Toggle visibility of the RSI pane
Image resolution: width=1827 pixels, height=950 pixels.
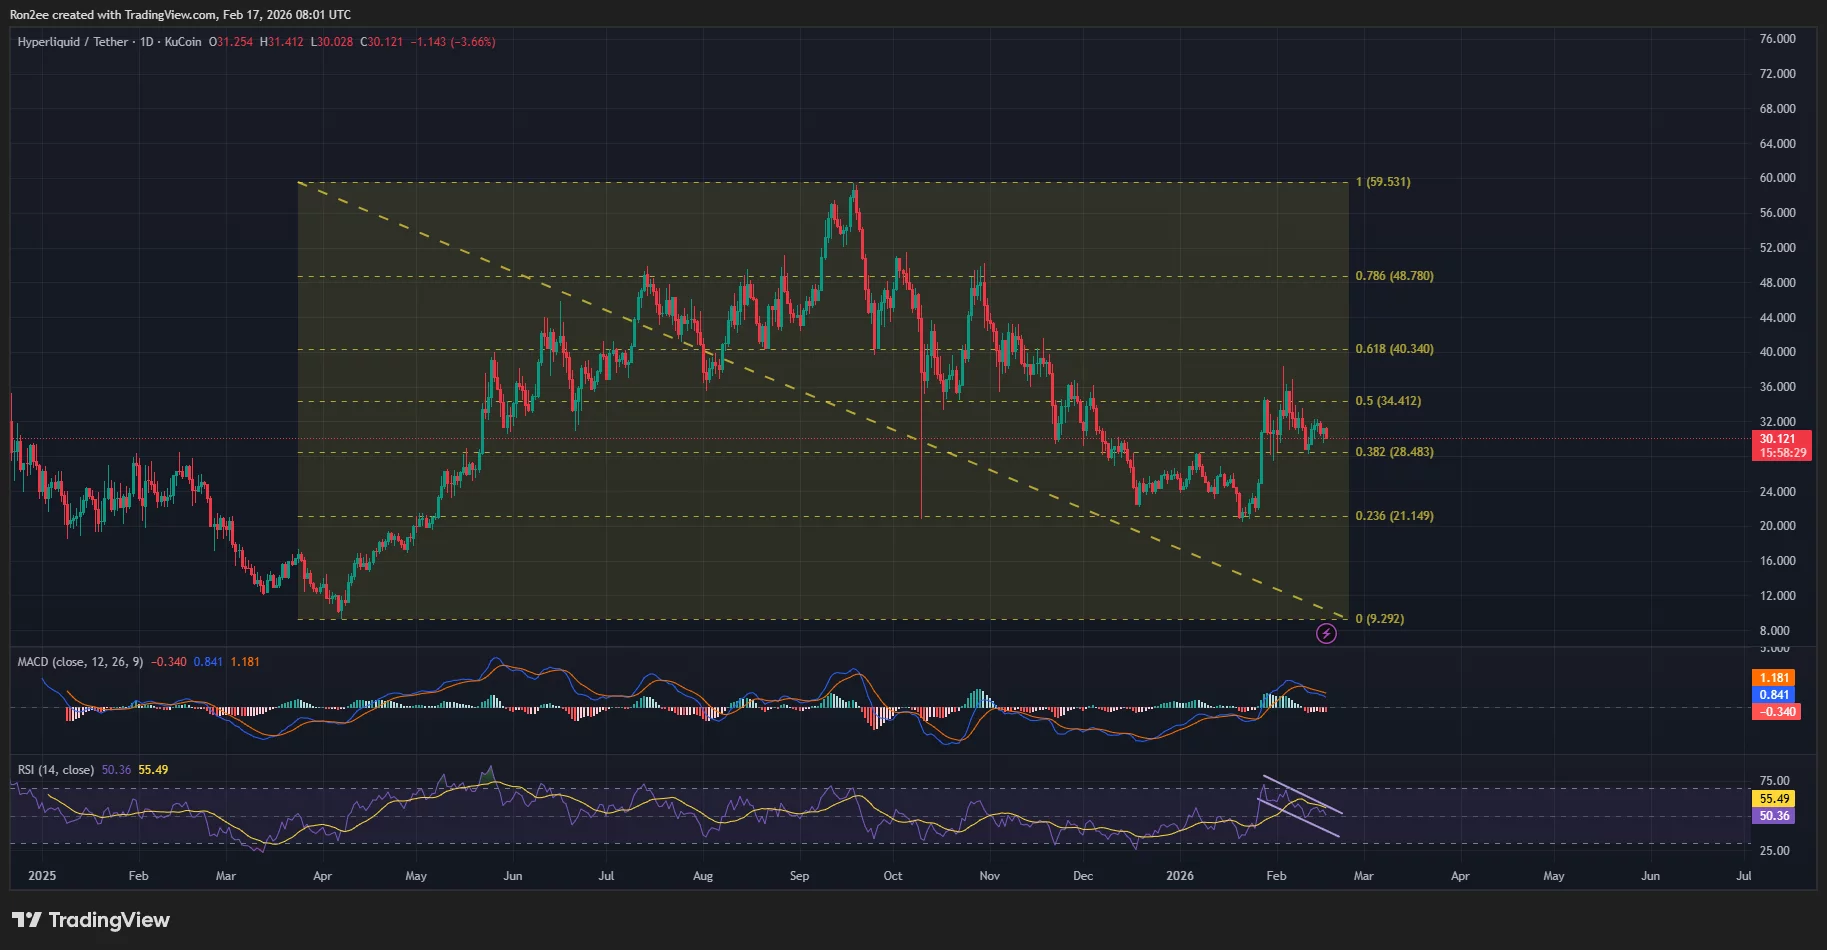pyautogui.click(x=55, y=769)
